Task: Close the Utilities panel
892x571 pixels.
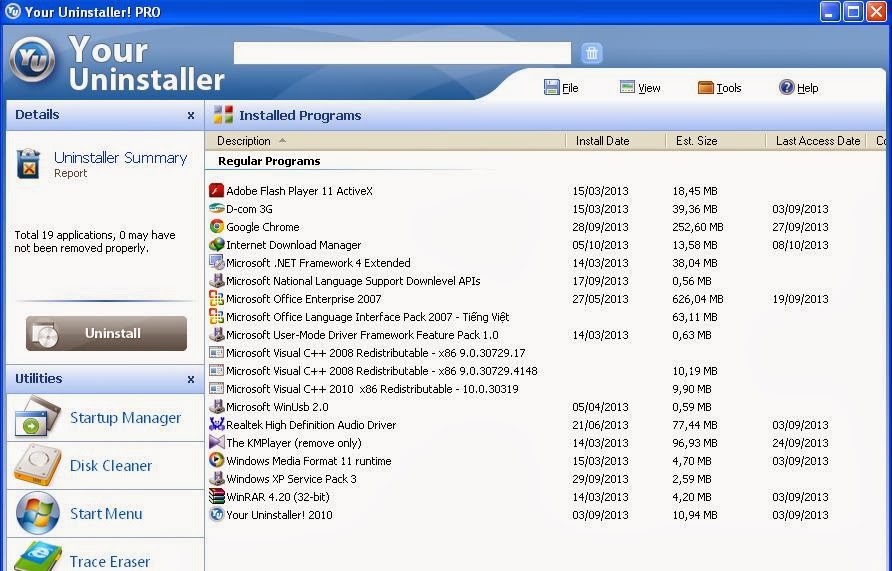Action: [191, 379]
